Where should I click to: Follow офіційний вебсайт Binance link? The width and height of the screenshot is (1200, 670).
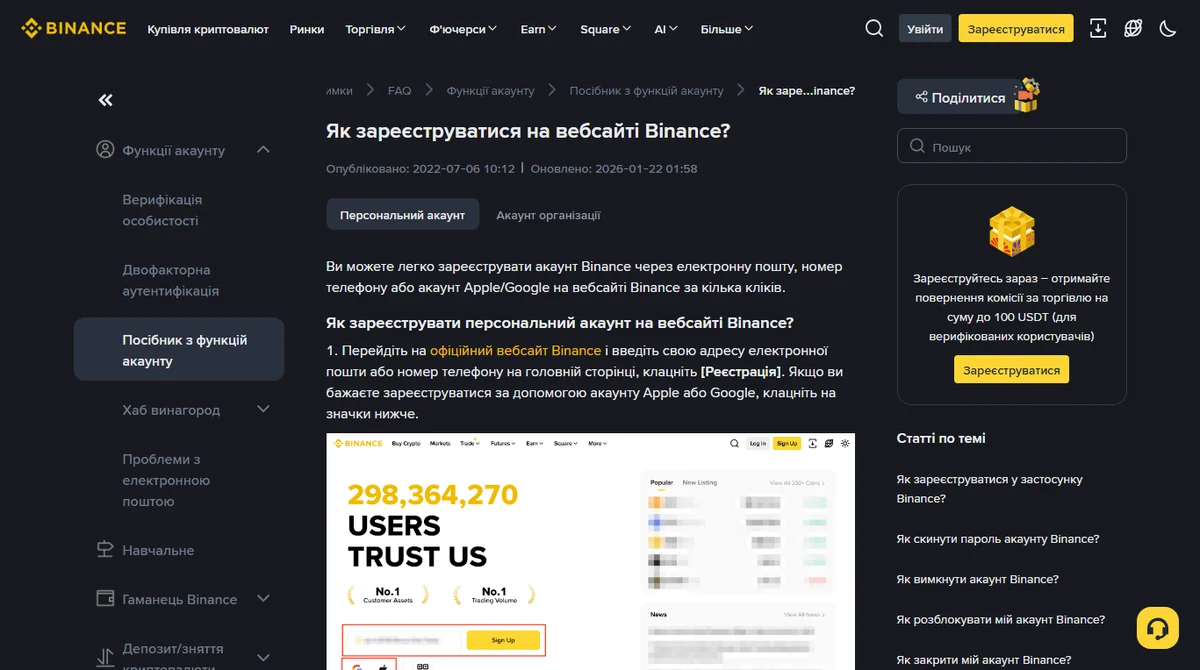pos(515,350)
